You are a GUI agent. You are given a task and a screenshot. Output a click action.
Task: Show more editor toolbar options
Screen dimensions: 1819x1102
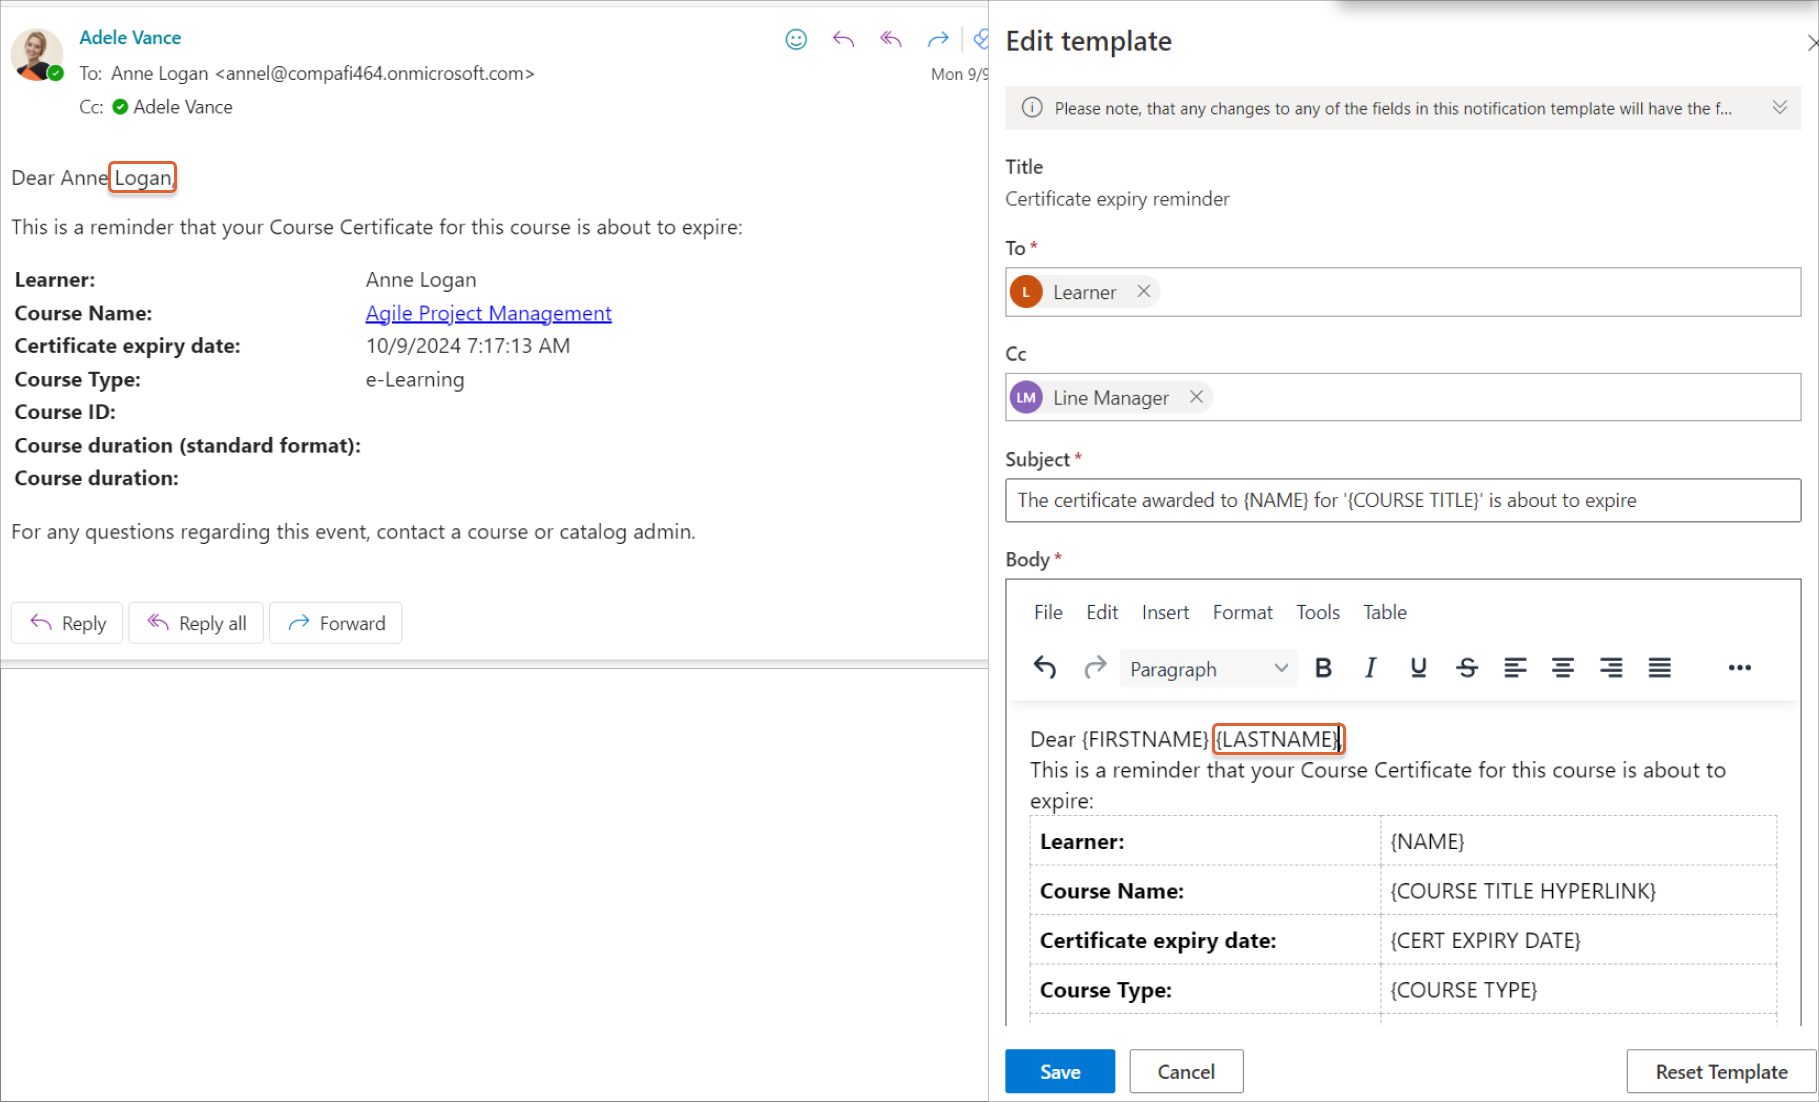(x=1739, y=668)
